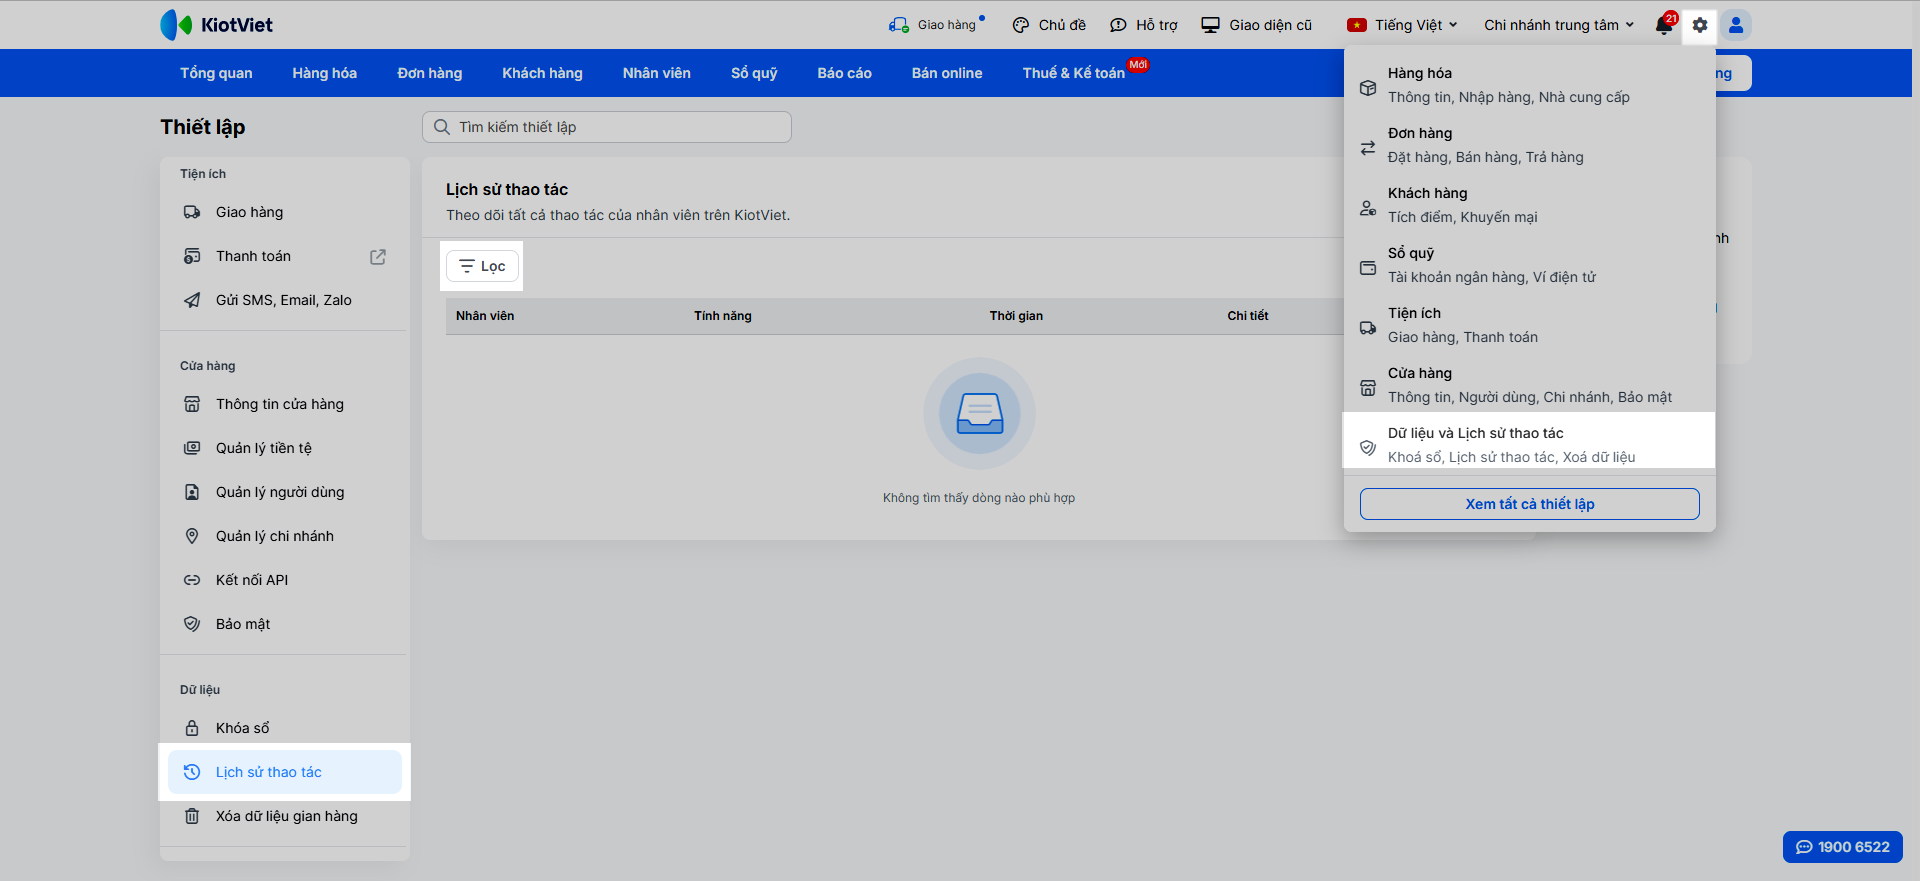Open the Hàng hóa menu in navigation bar
This screenshot has height=881, width=1920.
[x=325, y=73]
